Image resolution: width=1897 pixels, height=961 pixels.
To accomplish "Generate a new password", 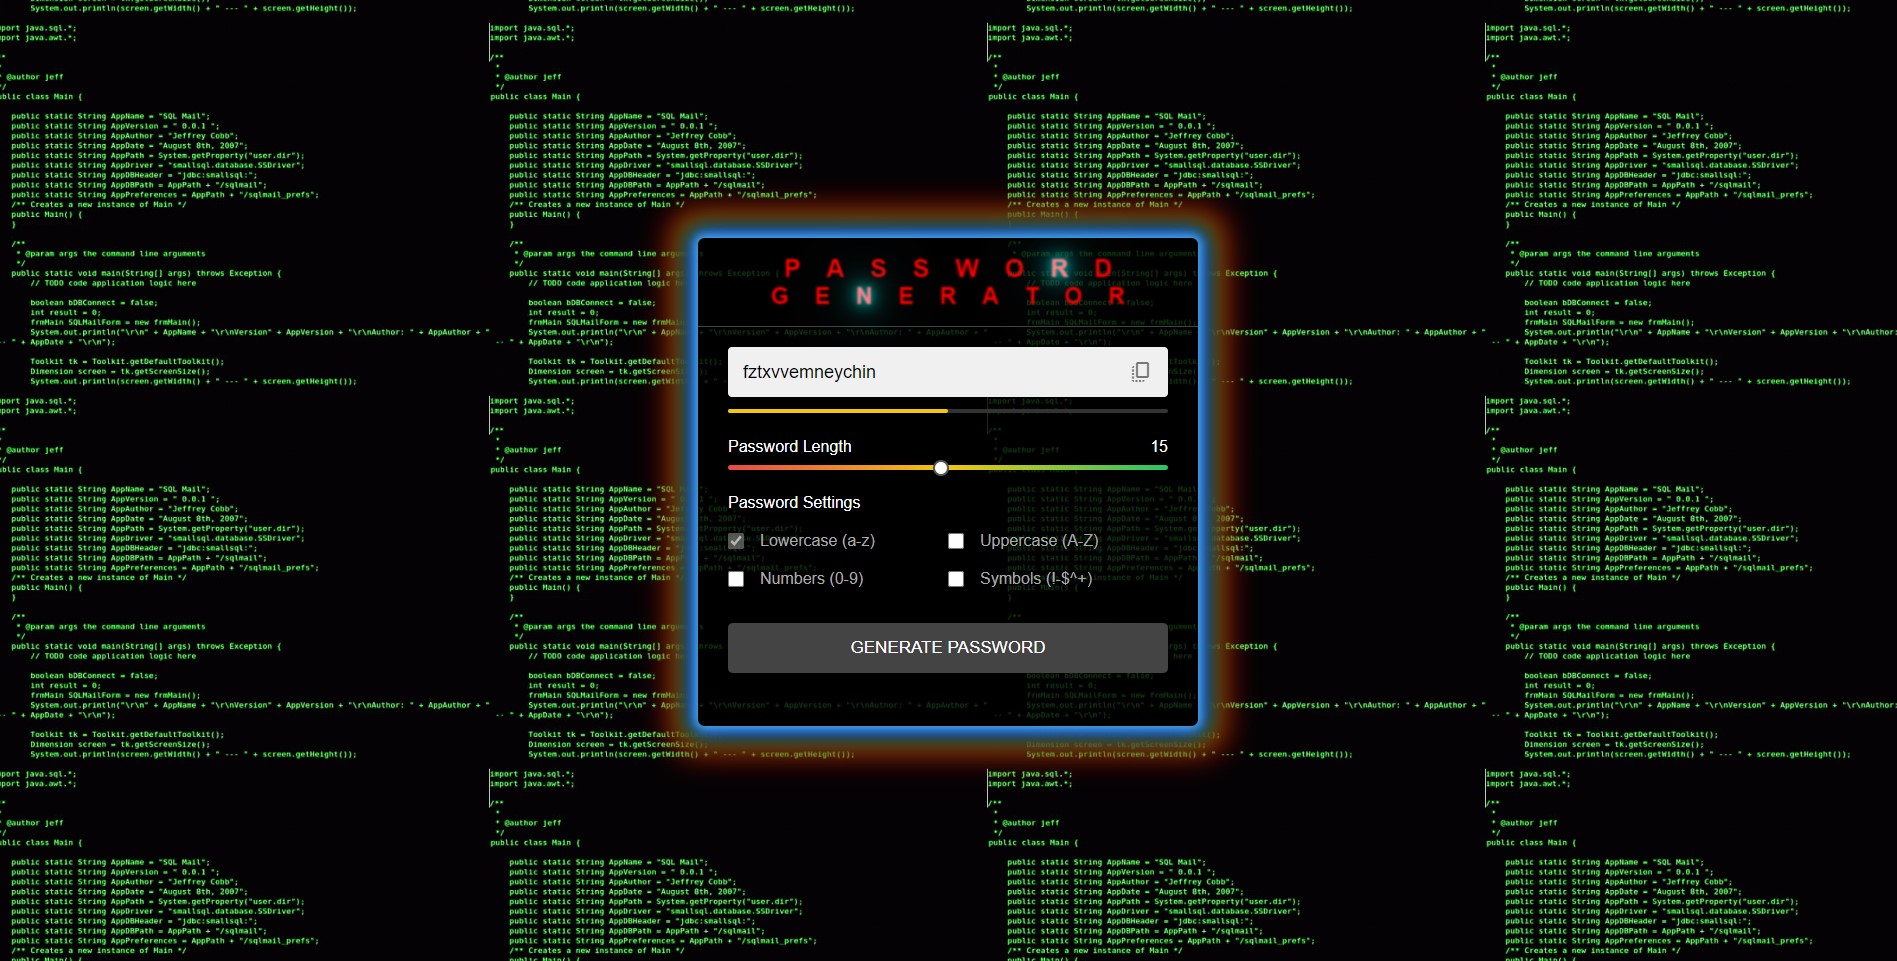I will point(947,647).
